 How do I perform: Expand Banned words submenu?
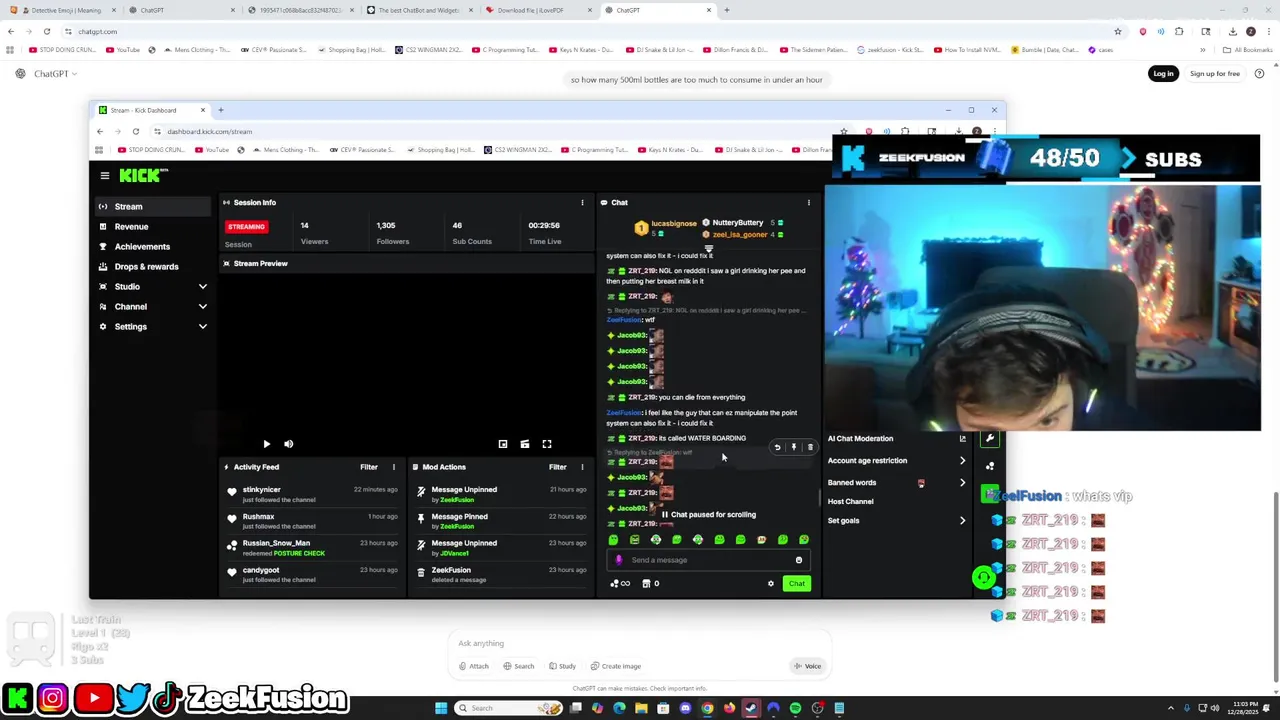point(962,483)
